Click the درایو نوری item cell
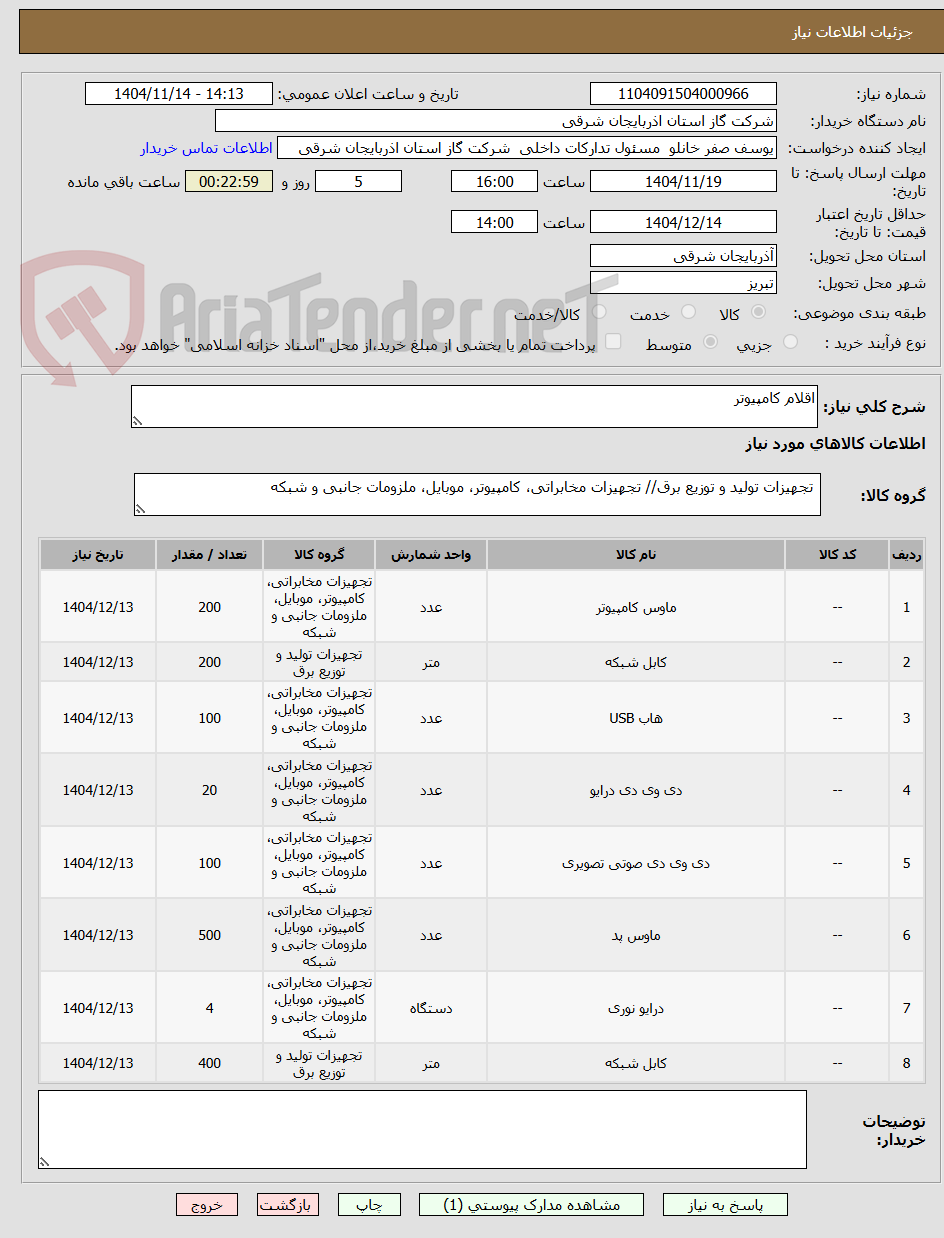 635,1008
